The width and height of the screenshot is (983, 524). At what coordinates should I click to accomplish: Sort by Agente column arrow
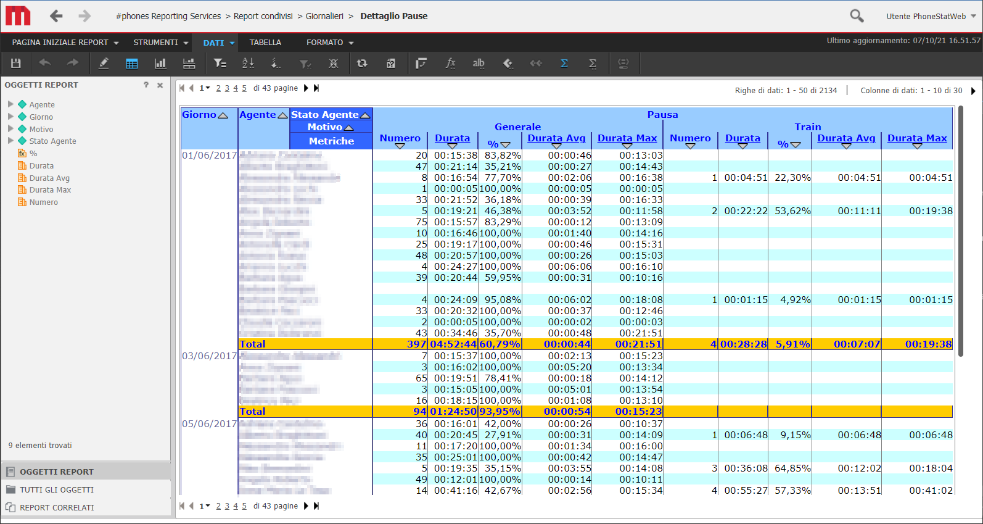click(282, 115)
